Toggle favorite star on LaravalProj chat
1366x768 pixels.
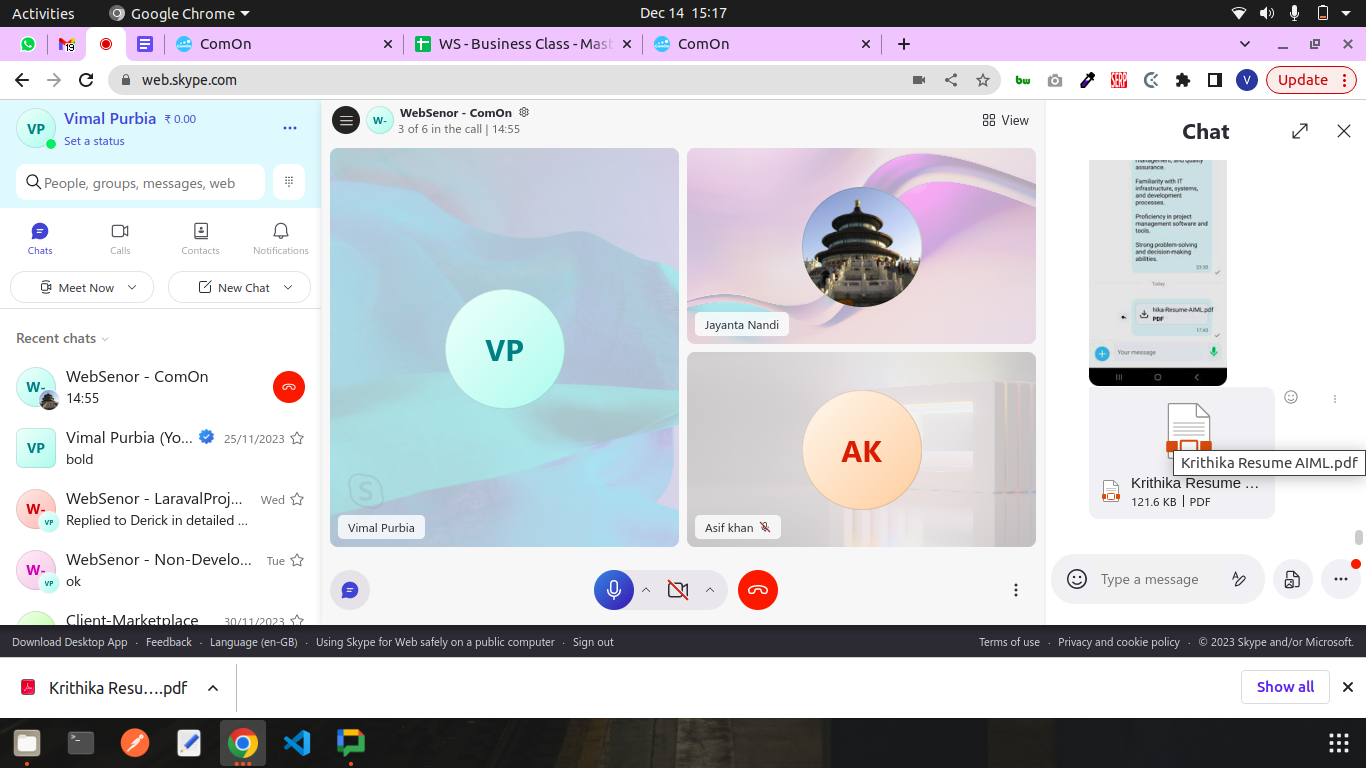(297, 499)
